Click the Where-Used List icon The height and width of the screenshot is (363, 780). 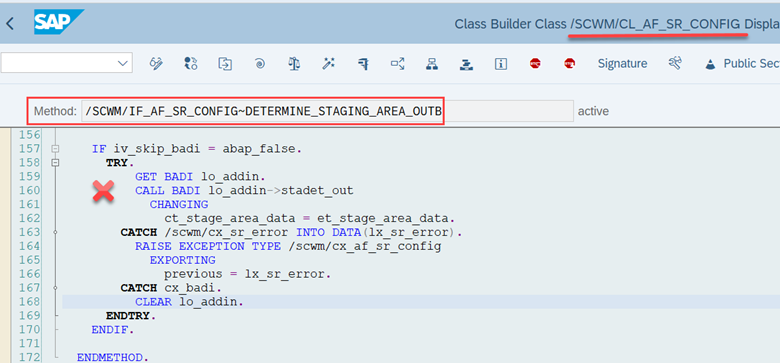coord(397,63)
